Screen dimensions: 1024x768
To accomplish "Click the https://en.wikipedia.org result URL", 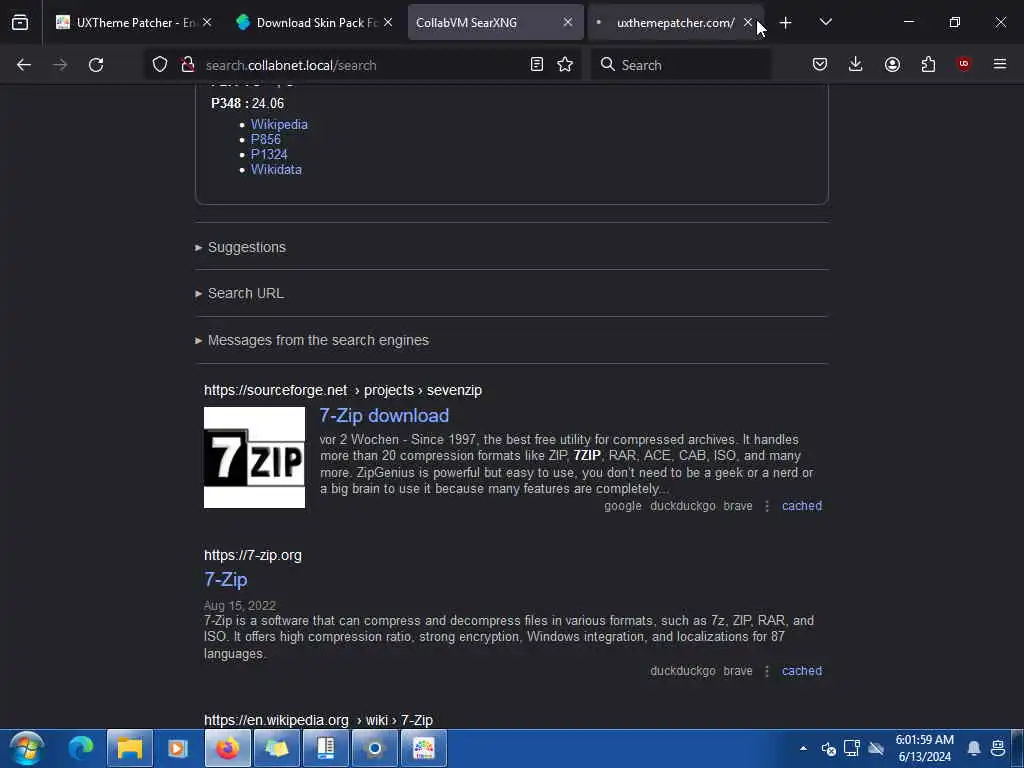I will coord(318,720).
